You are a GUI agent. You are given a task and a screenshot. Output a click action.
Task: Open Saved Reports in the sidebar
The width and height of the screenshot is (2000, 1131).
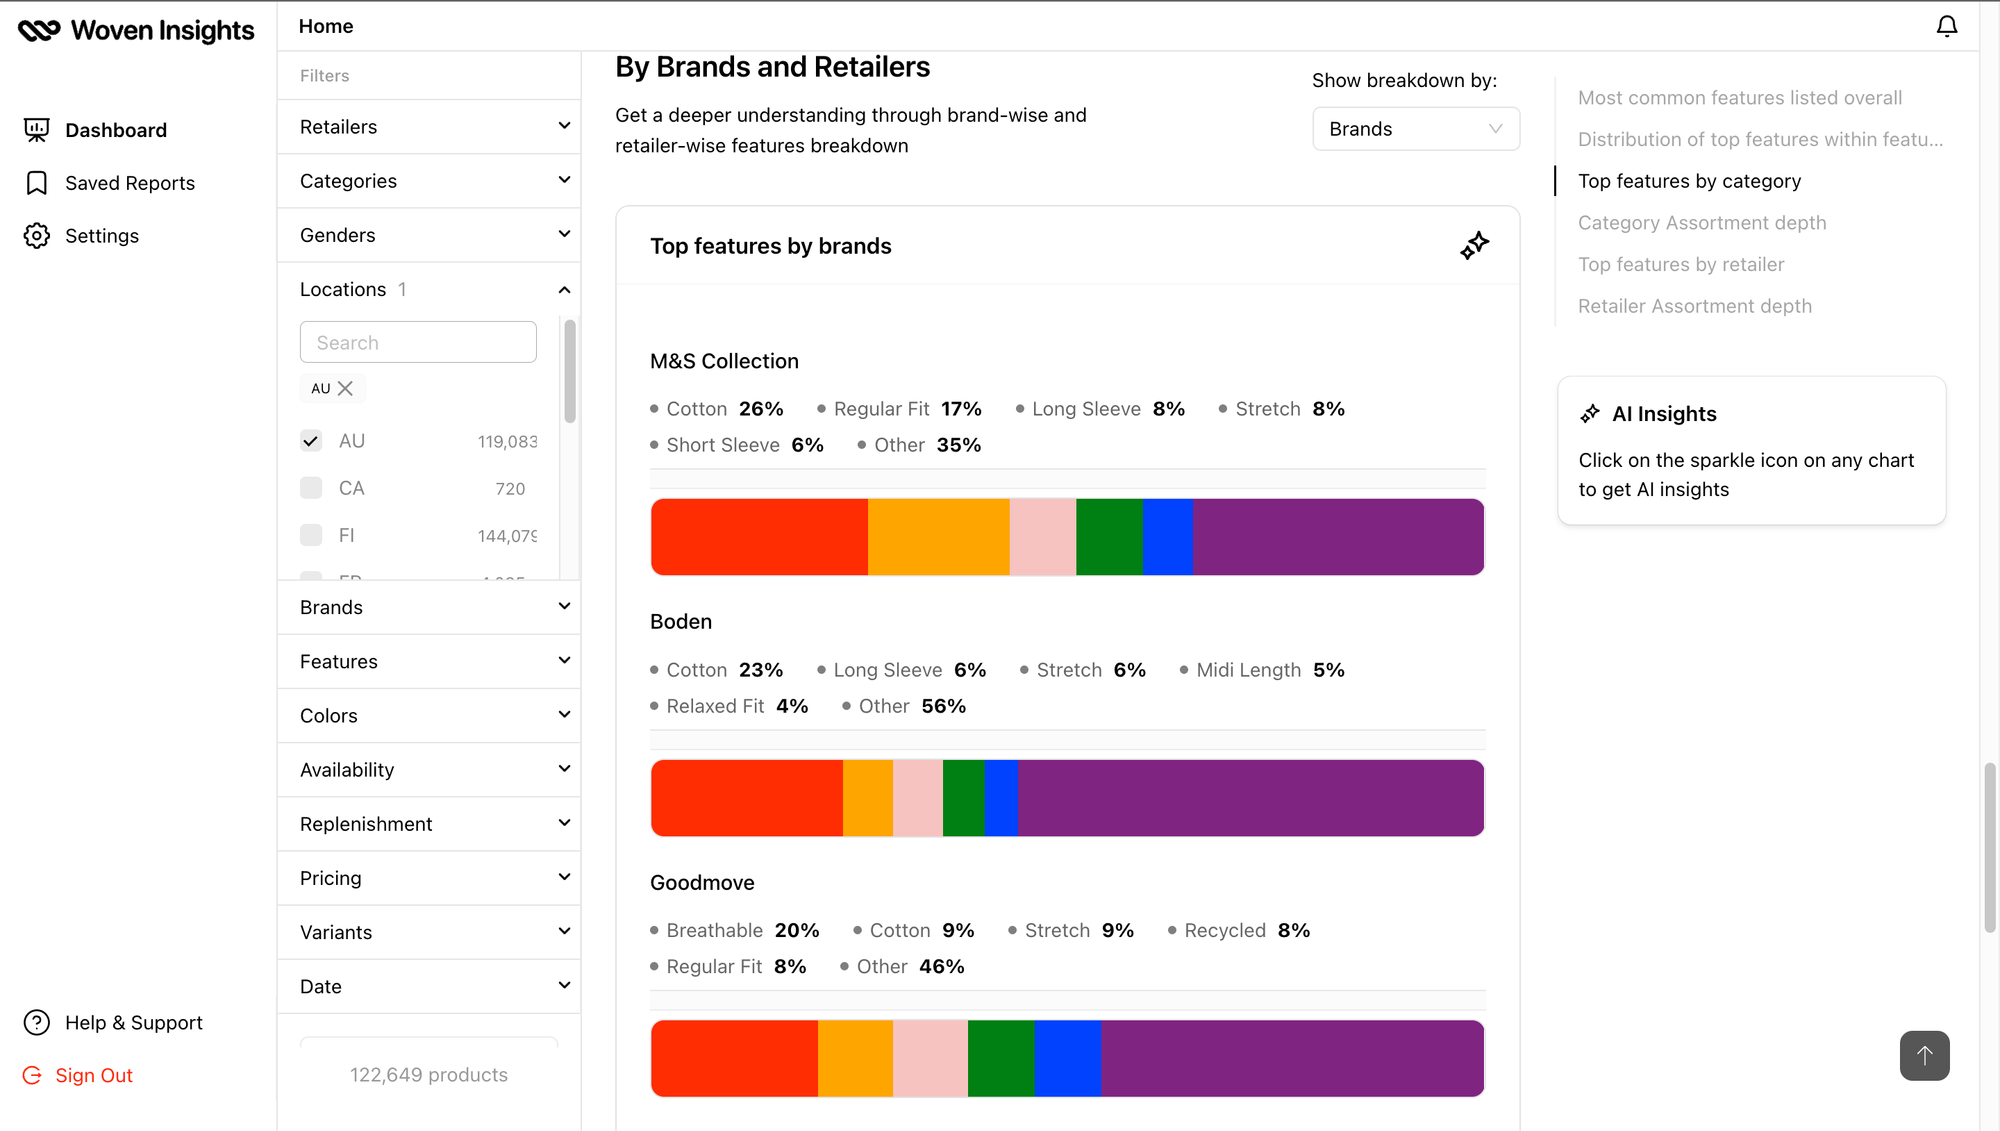(129, 183)
